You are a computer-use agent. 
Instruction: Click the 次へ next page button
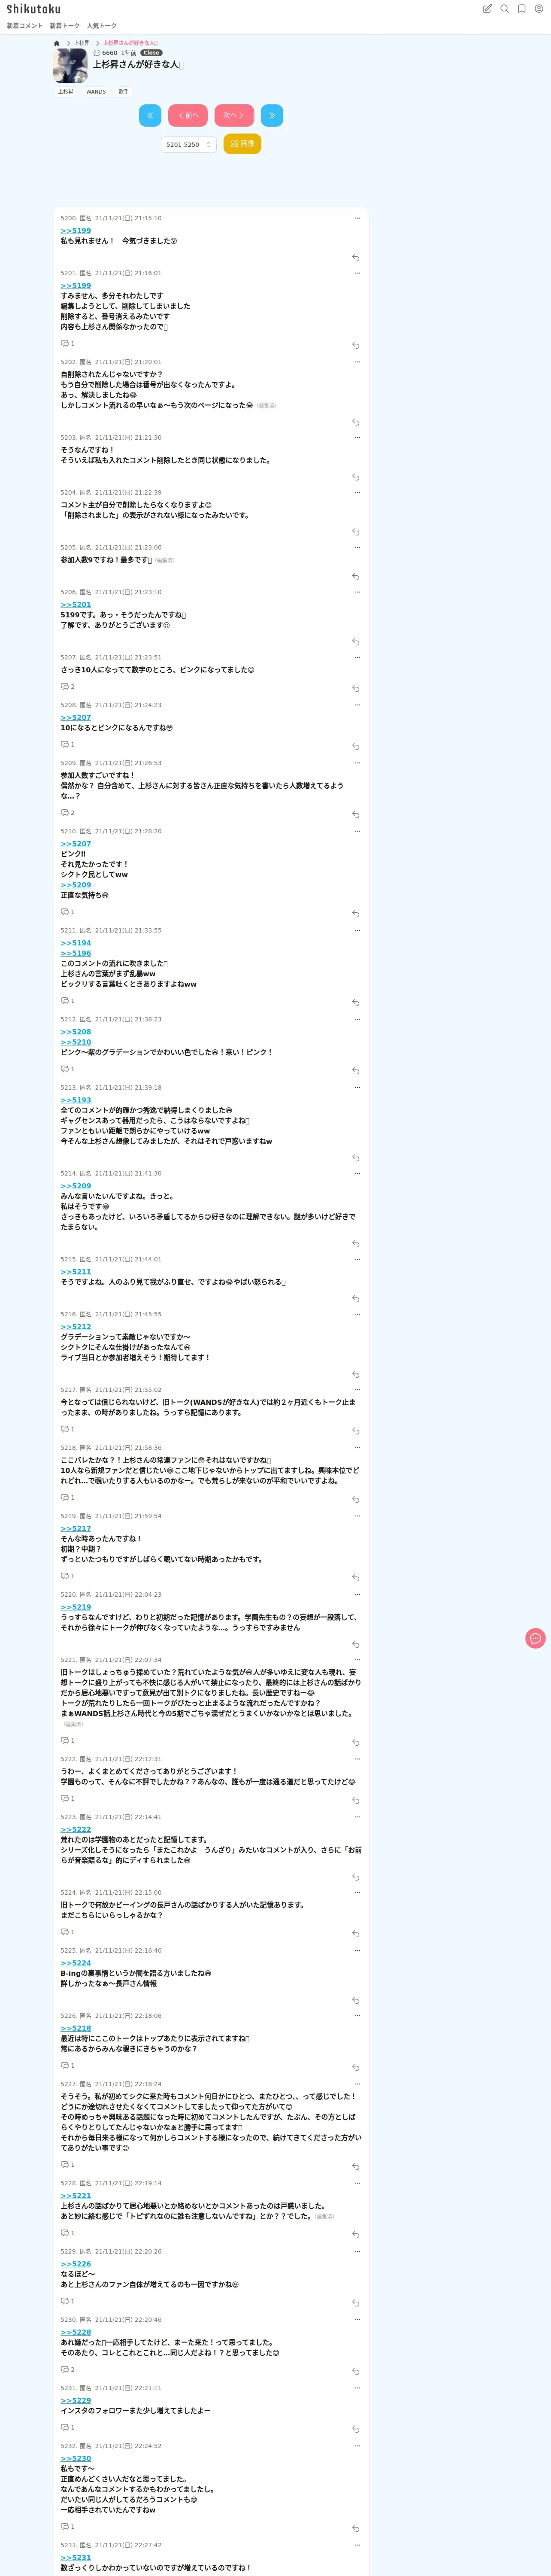[234, 115]
